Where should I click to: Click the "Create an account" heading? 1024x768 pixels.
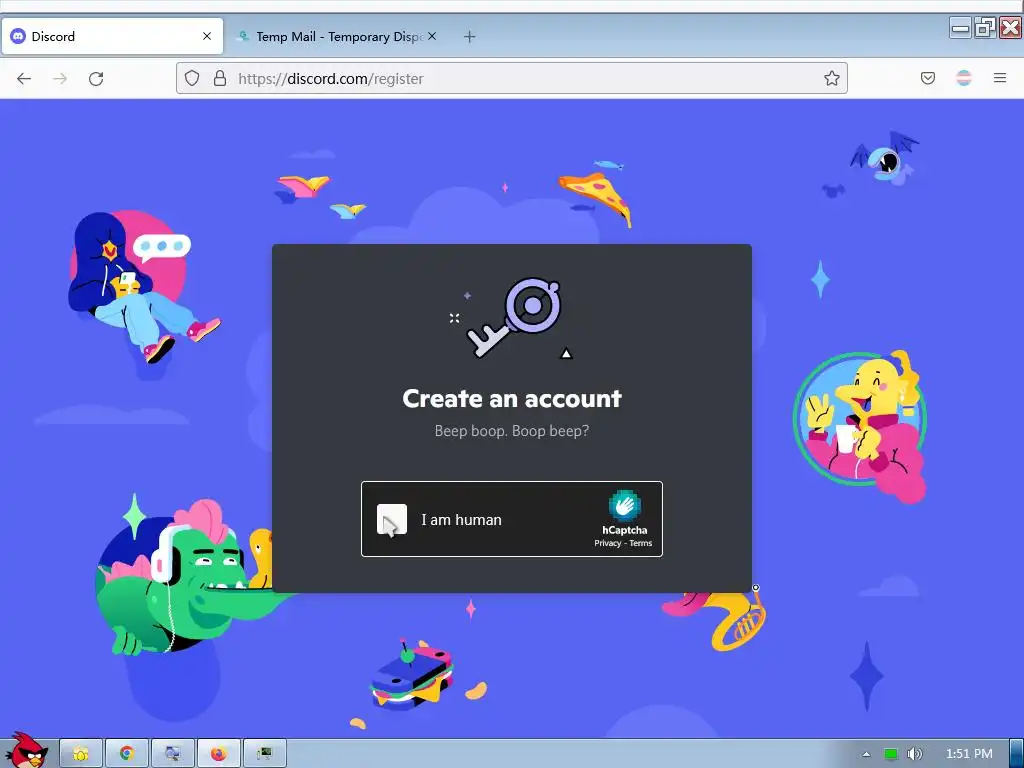[512, 398]
